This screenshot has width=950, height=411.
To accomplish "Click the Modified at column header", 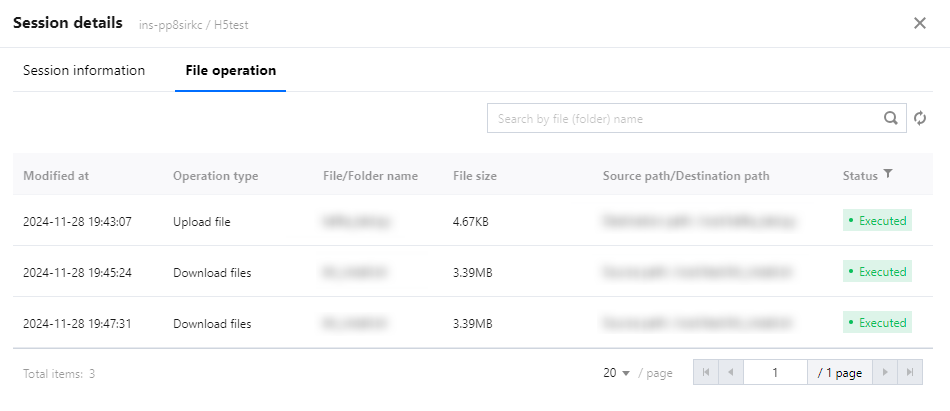I will pyautogui.click(x=56, y=175).
